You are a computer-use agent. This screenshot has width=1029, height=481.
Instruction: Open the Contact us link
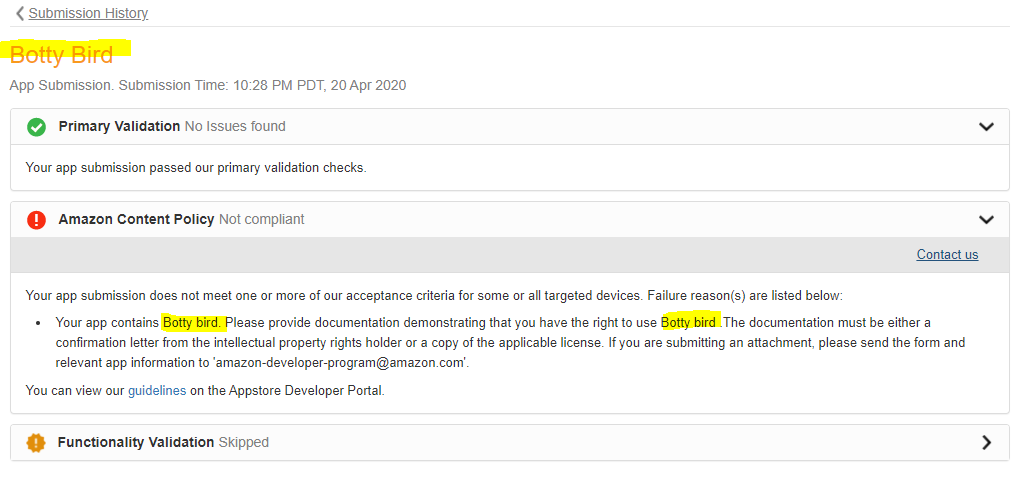point(947,255)
